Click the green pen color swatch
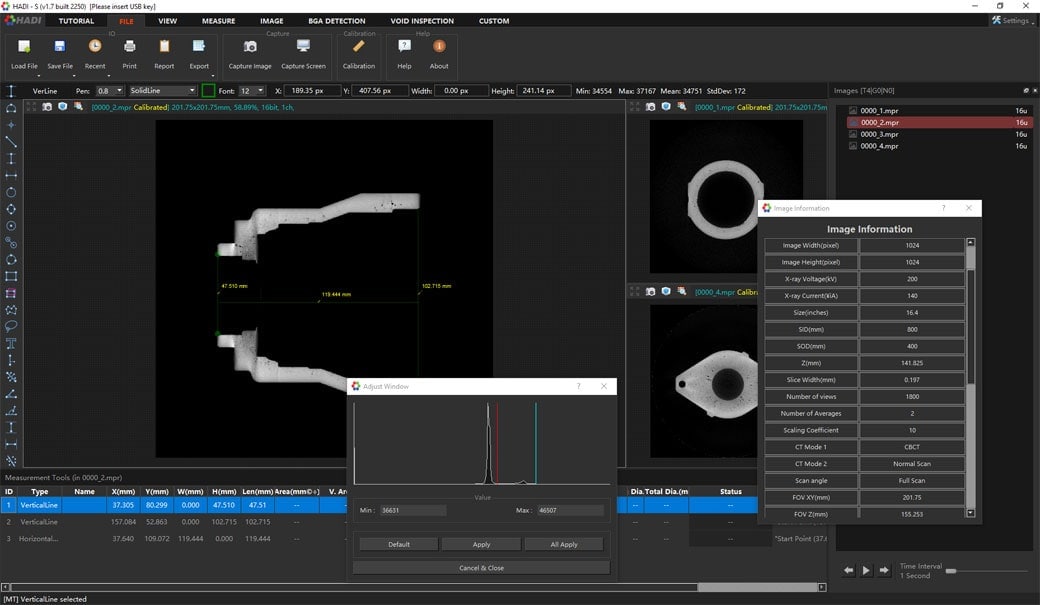Image resolution: width=1040 pixels, height=605 pixels. (206, 90)
